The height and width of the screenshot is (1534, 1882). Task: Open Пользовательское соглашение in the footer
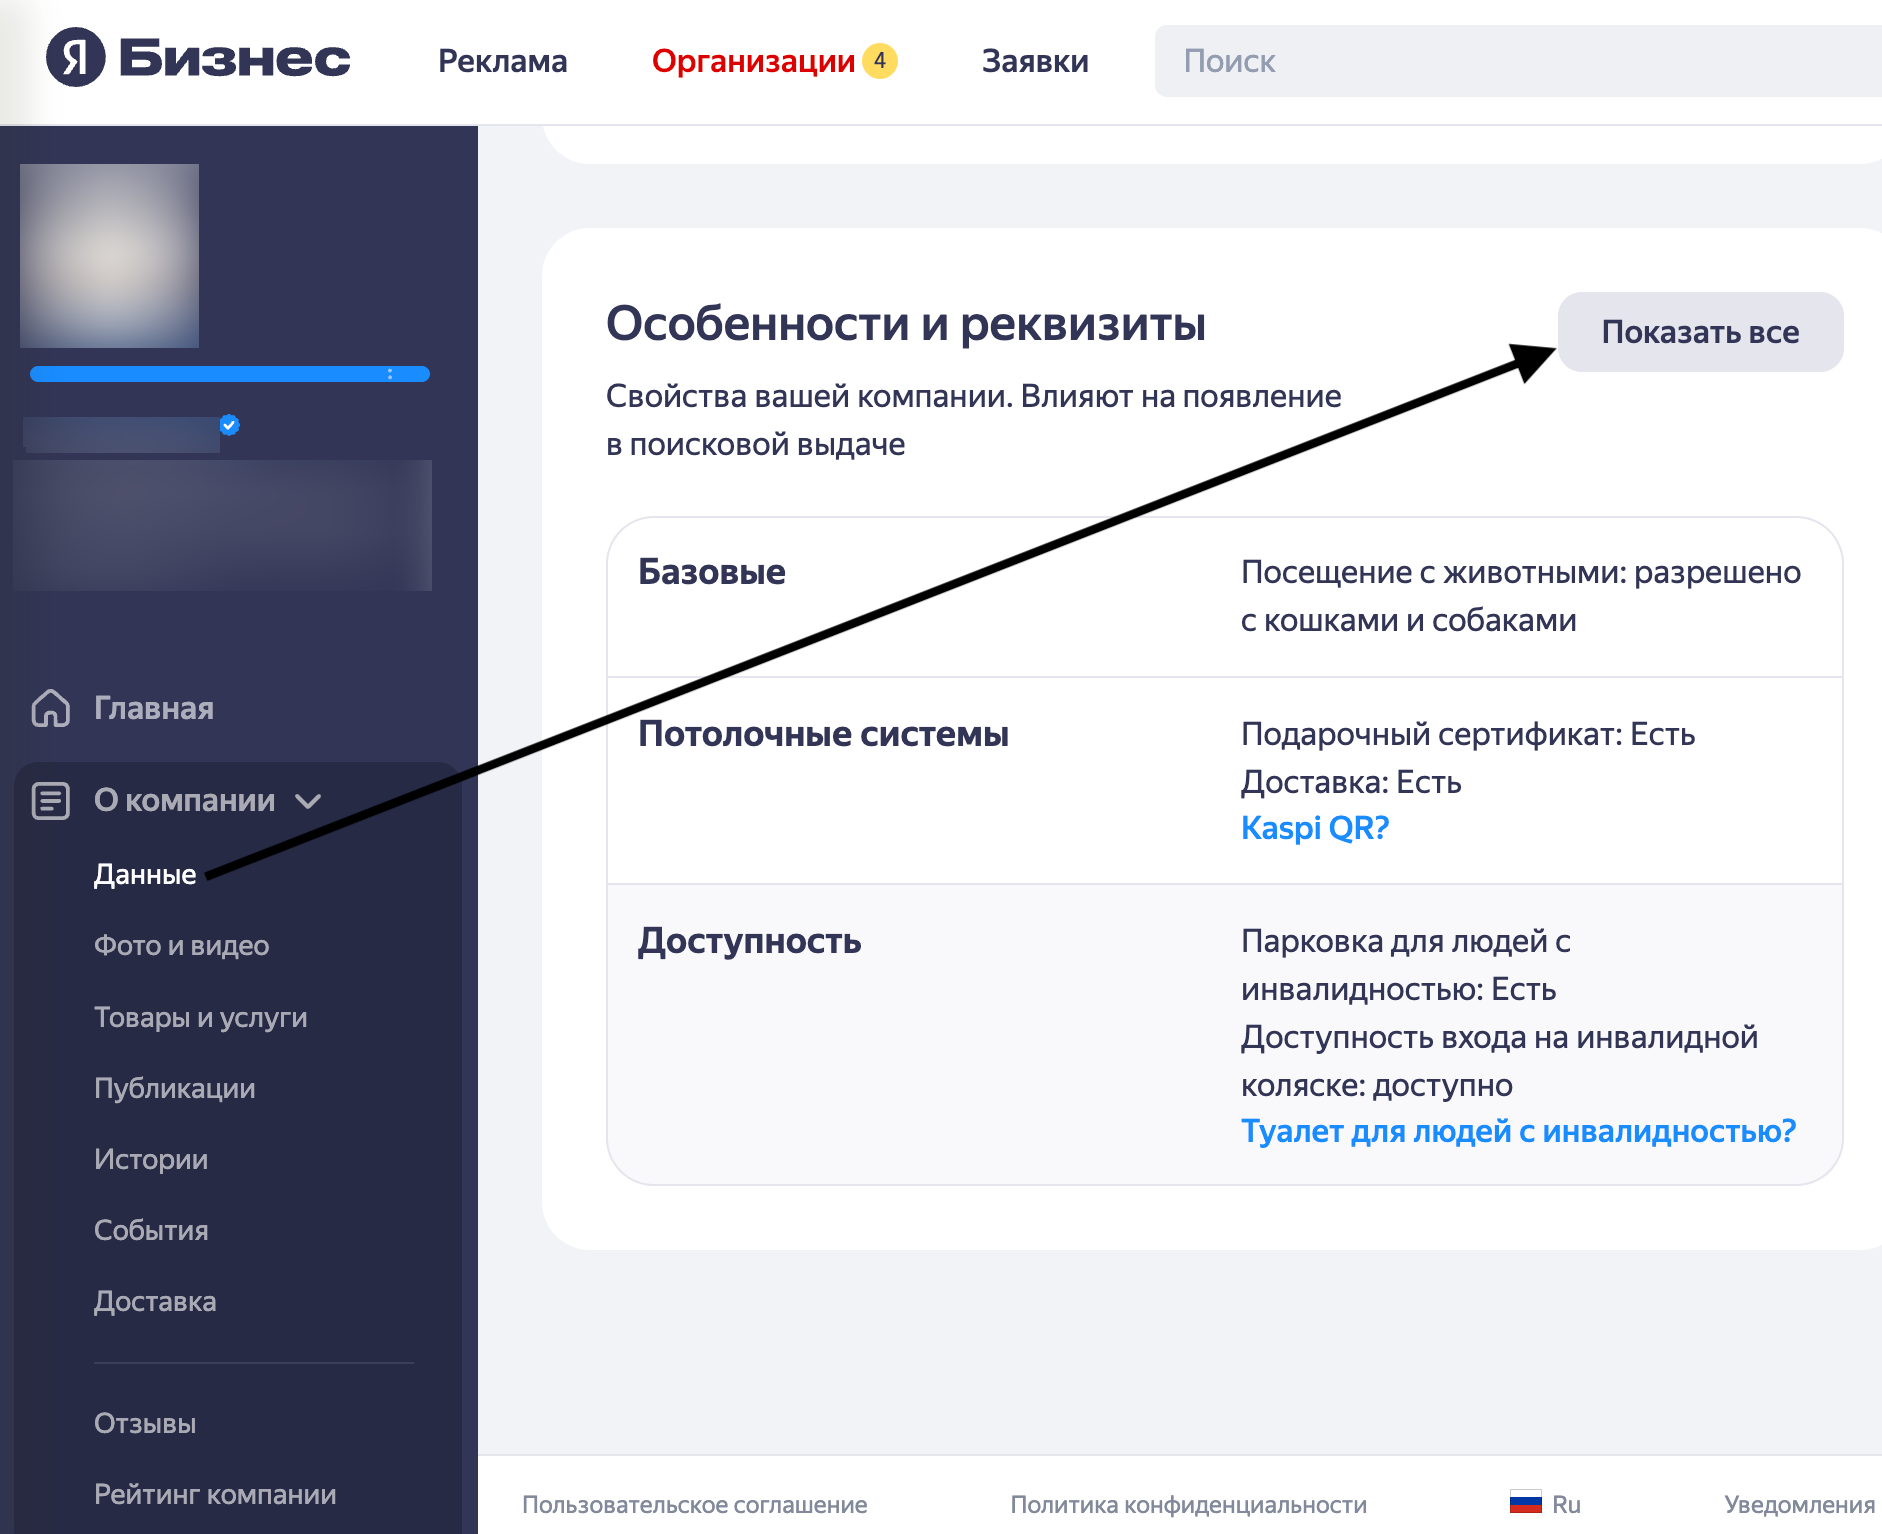tap(692, 1503)
